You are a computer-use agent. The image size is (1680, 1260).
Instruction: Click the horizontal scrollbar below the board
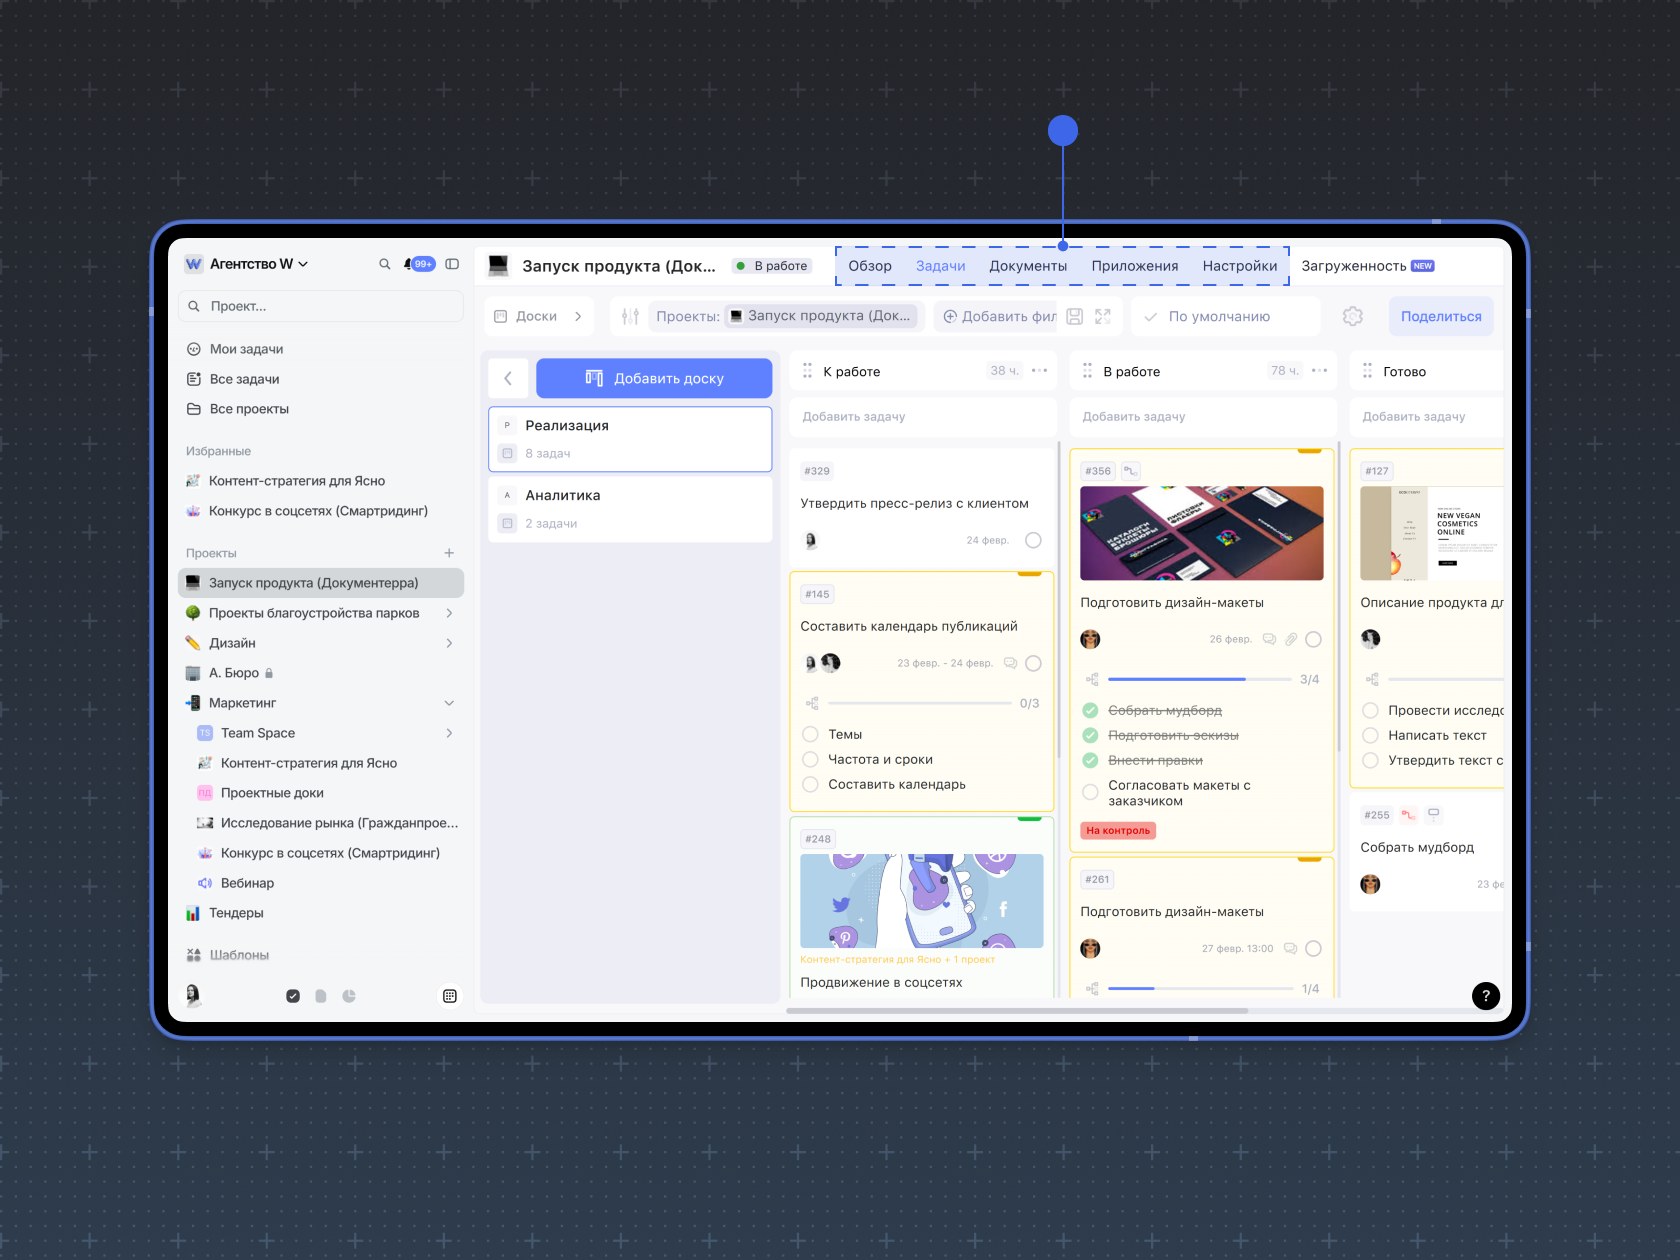1016,1010
